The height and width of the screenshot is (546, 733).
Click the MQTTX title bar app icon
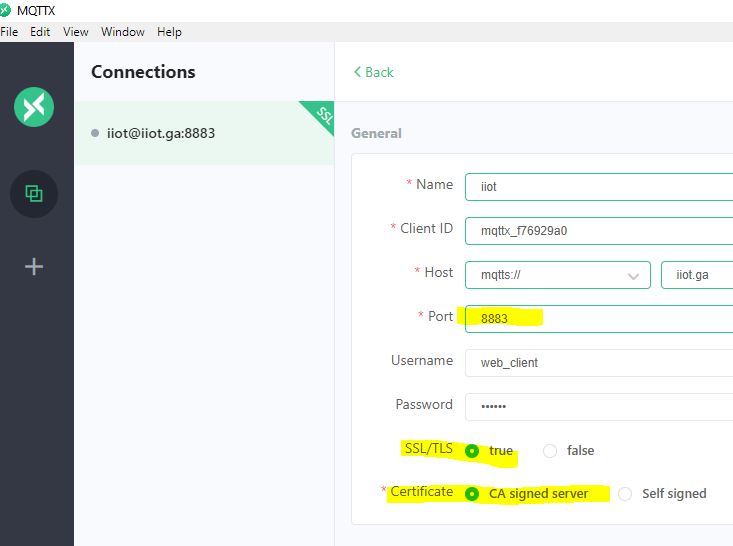coord(5,10)
